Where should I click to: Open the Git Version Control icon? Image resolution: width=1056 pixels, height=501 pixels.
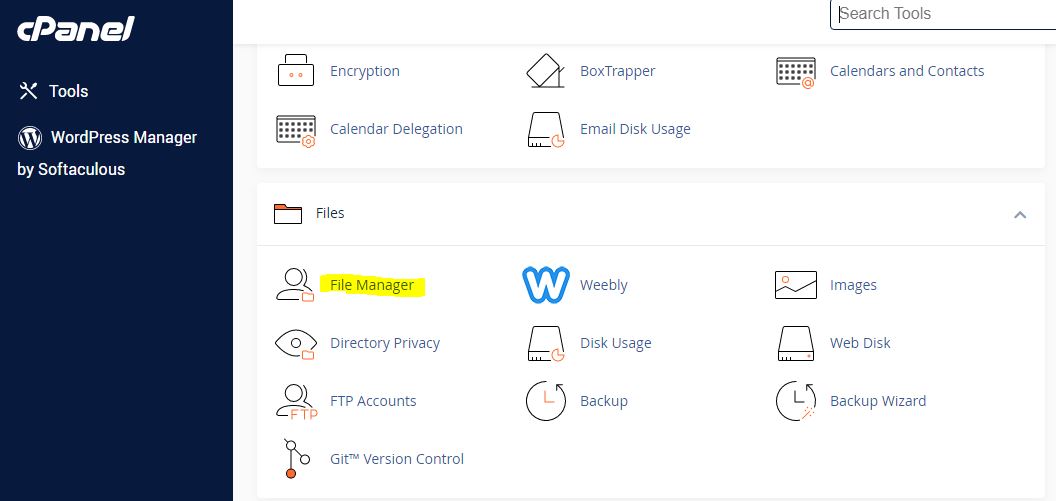(295, 459)
